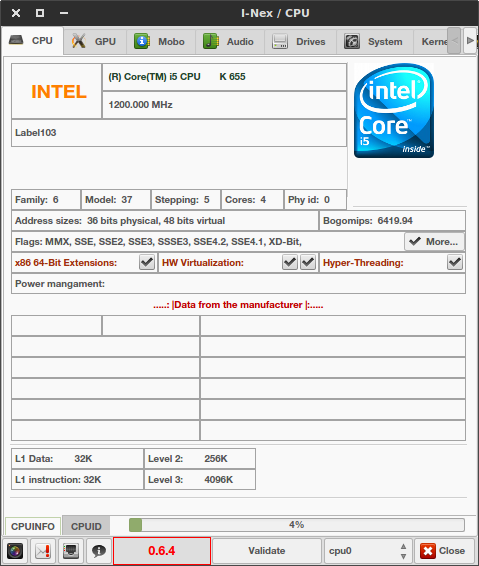Image resolution: width=479 pixels, height=566 pixels.
Task: Click the System tab icon
Action: click(x=352, y=41)
